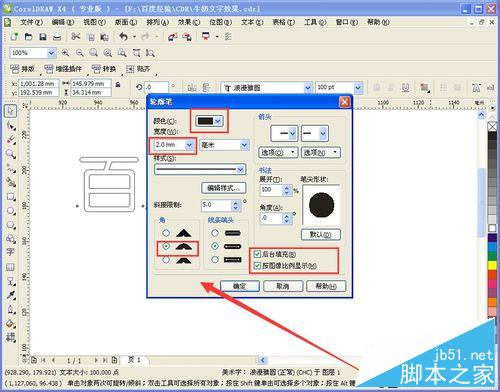The width and height of the screenshot is (500, 392).
Task: Click the Cut scissors icon
Action: coord(76,36)
